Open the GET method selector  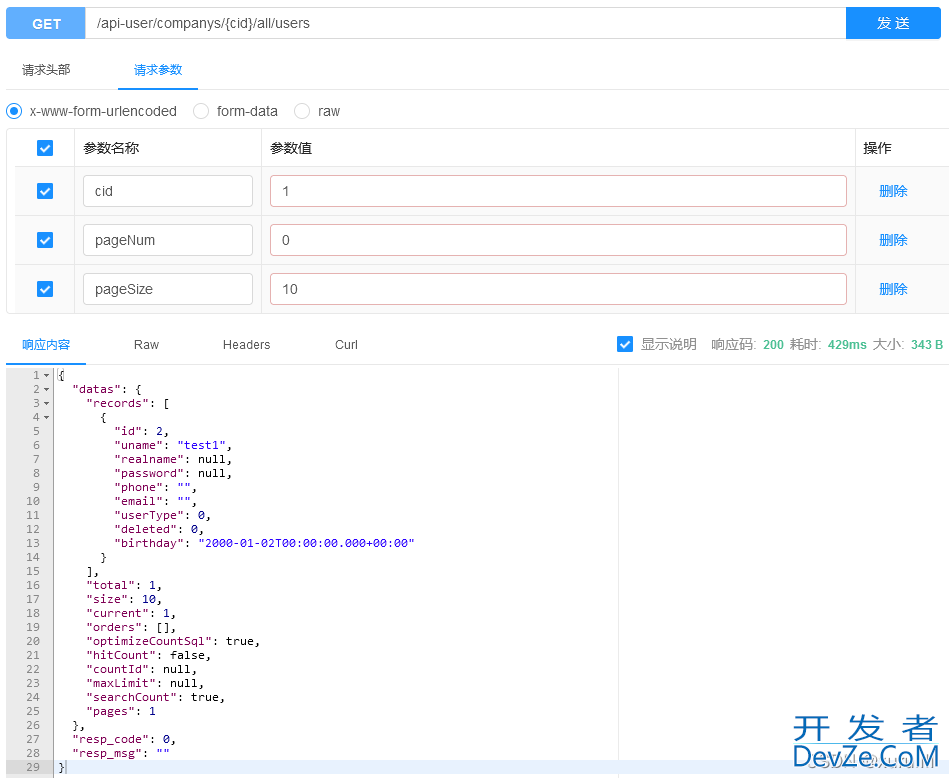pyautogui.click(x=46, y=23)
